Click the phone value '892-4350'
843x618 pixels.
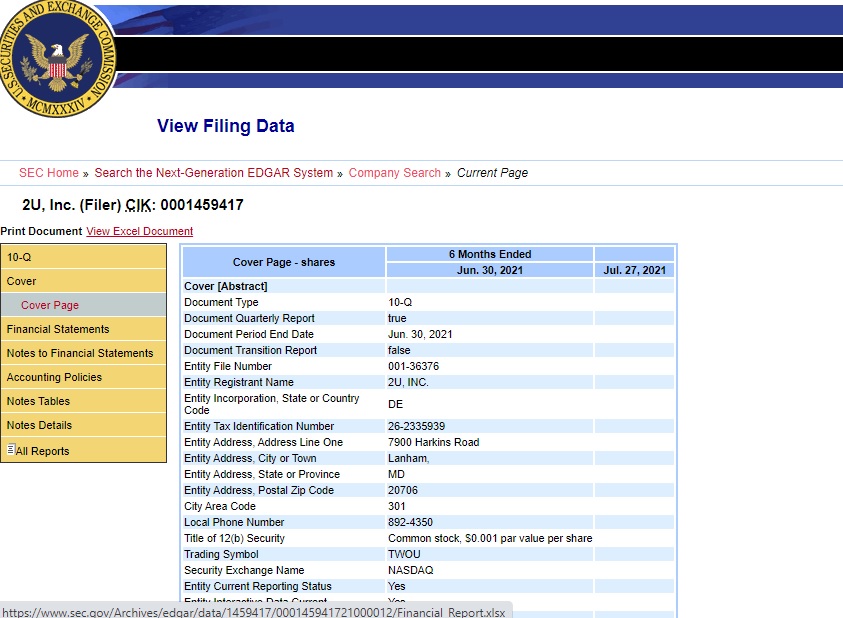pos(410,522)
